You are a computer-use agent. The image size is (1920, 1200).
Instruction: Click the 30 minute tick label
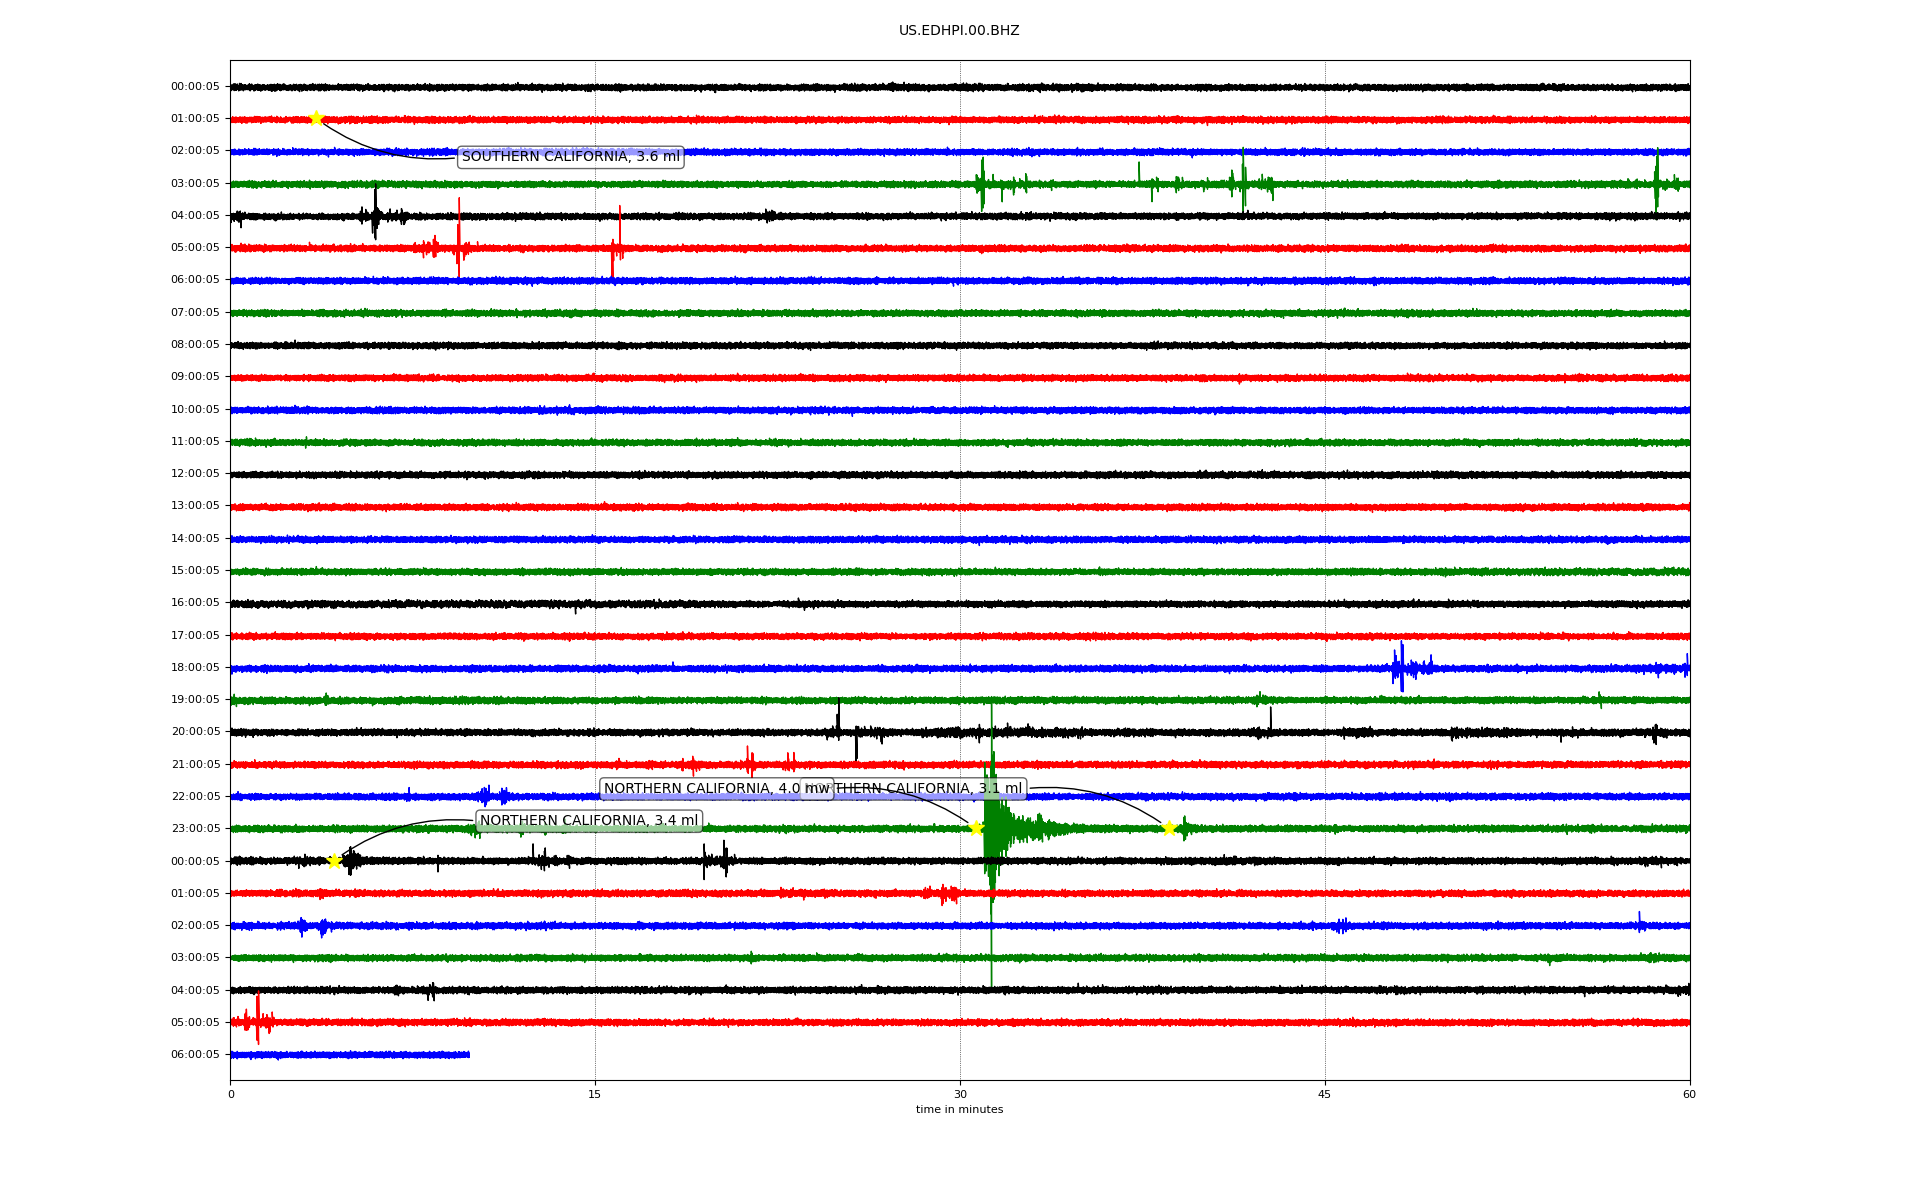click(x=960, y=1094)
